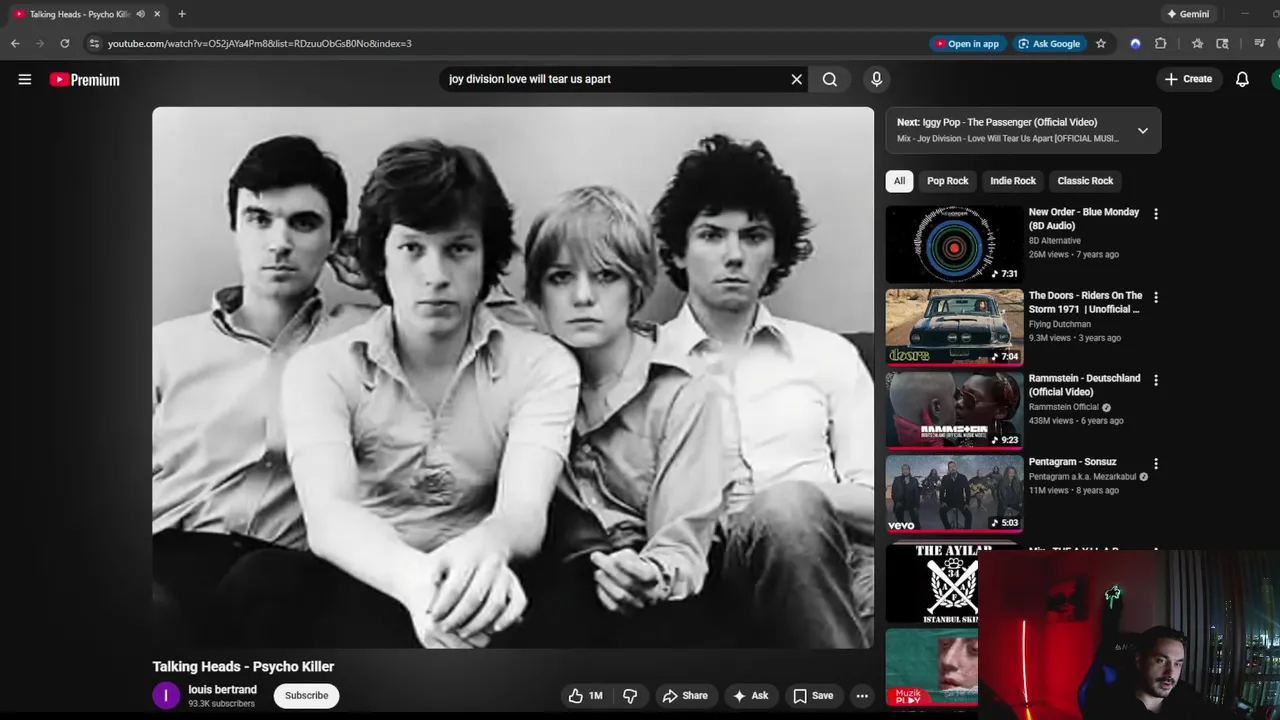1280x720 pixels.
Task: Go to YouTube Premium home logo
Action: (x=85, y=80)
